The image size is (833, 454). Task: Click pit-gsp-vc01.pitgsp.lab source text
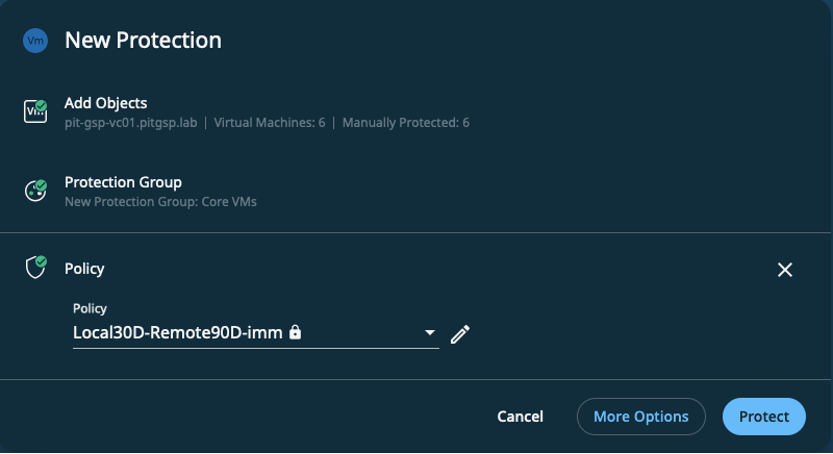click(x=131, y=123)
